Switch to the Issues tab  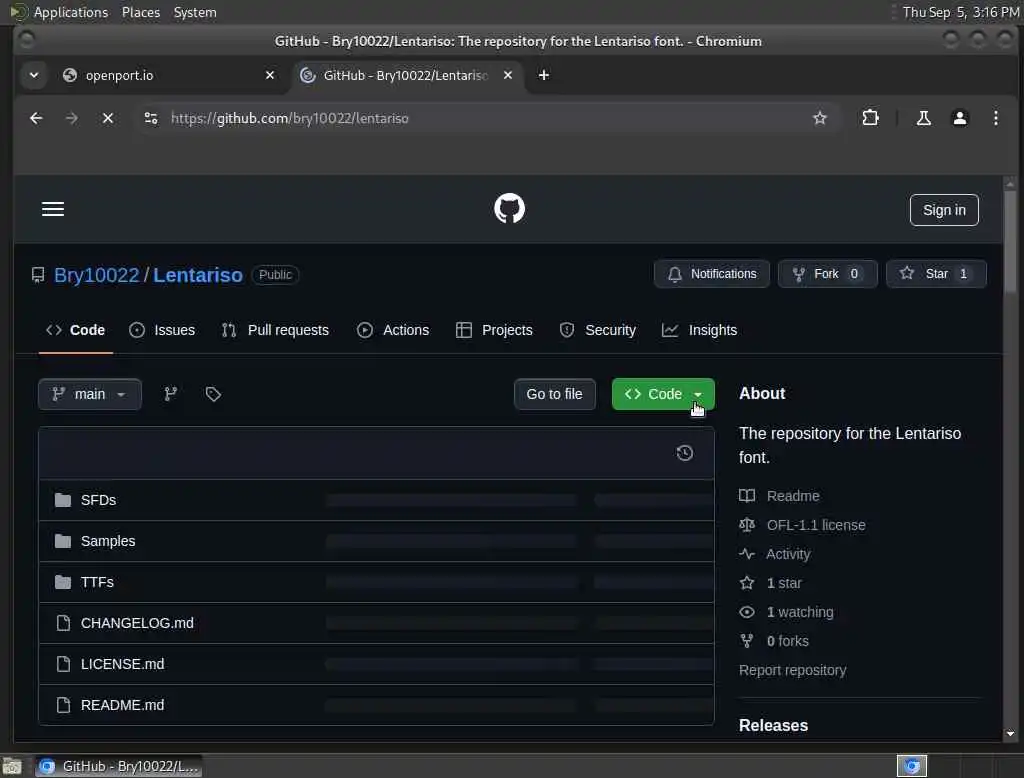162,331
